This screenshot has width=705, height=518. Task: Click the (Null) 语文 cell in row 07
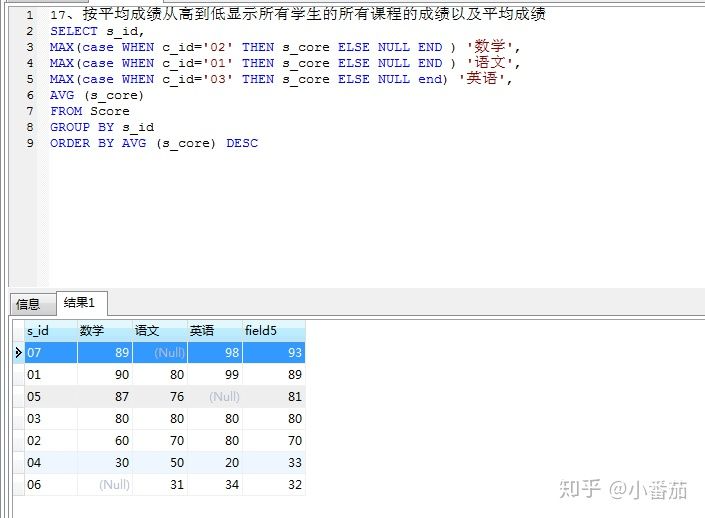[x=160, y=353]
